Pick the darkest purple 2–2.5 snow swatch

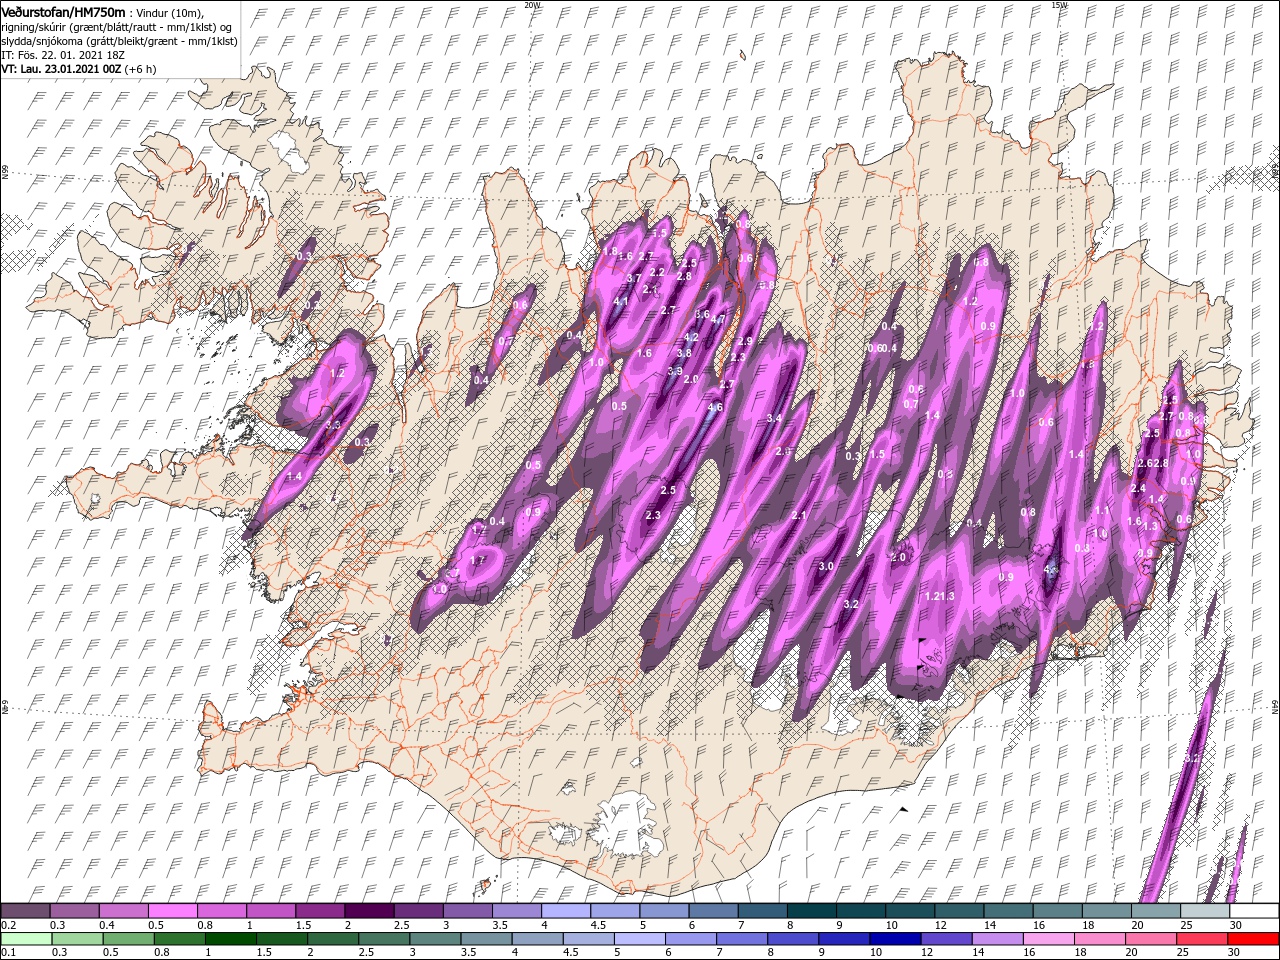click(368, 911)
